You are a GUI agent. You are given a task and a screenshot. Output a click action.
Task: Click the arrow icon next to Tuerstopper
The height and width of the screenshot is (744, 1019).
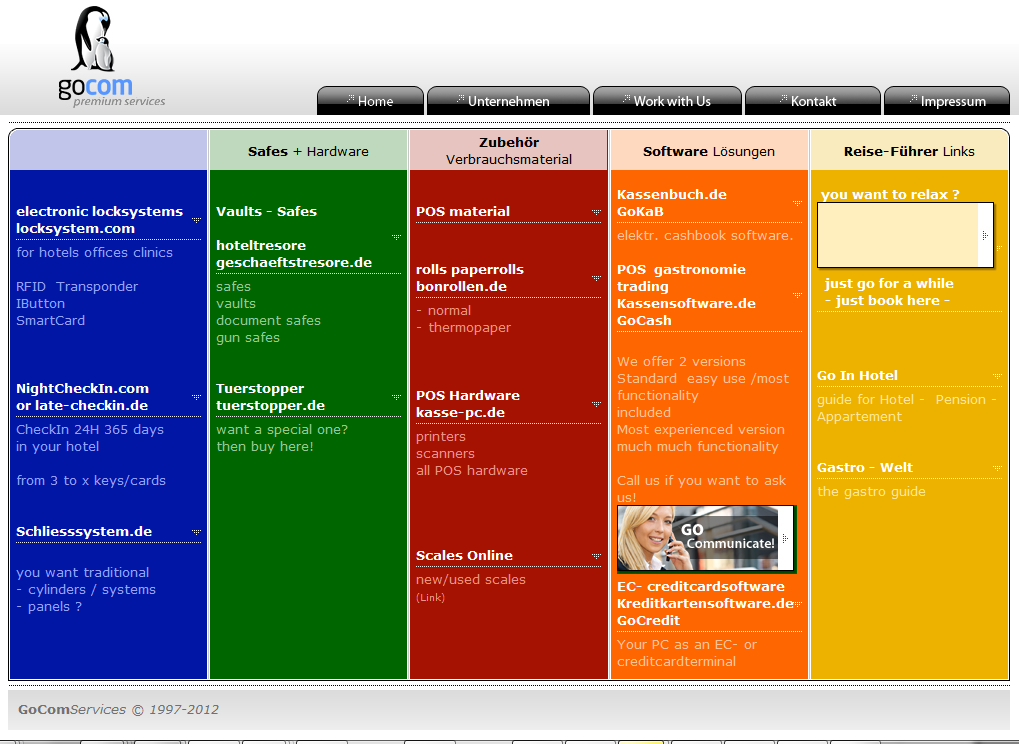[x=396, y=397]
